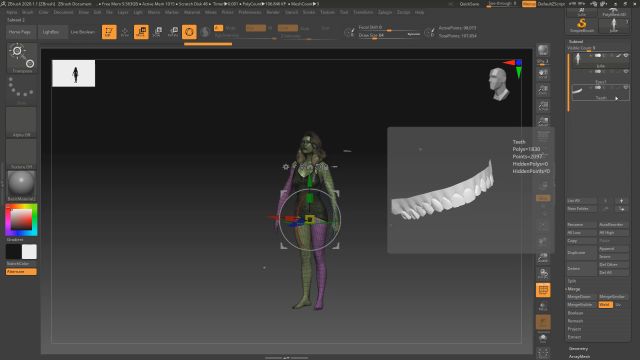Toggle Live Boolean mode

82,32
